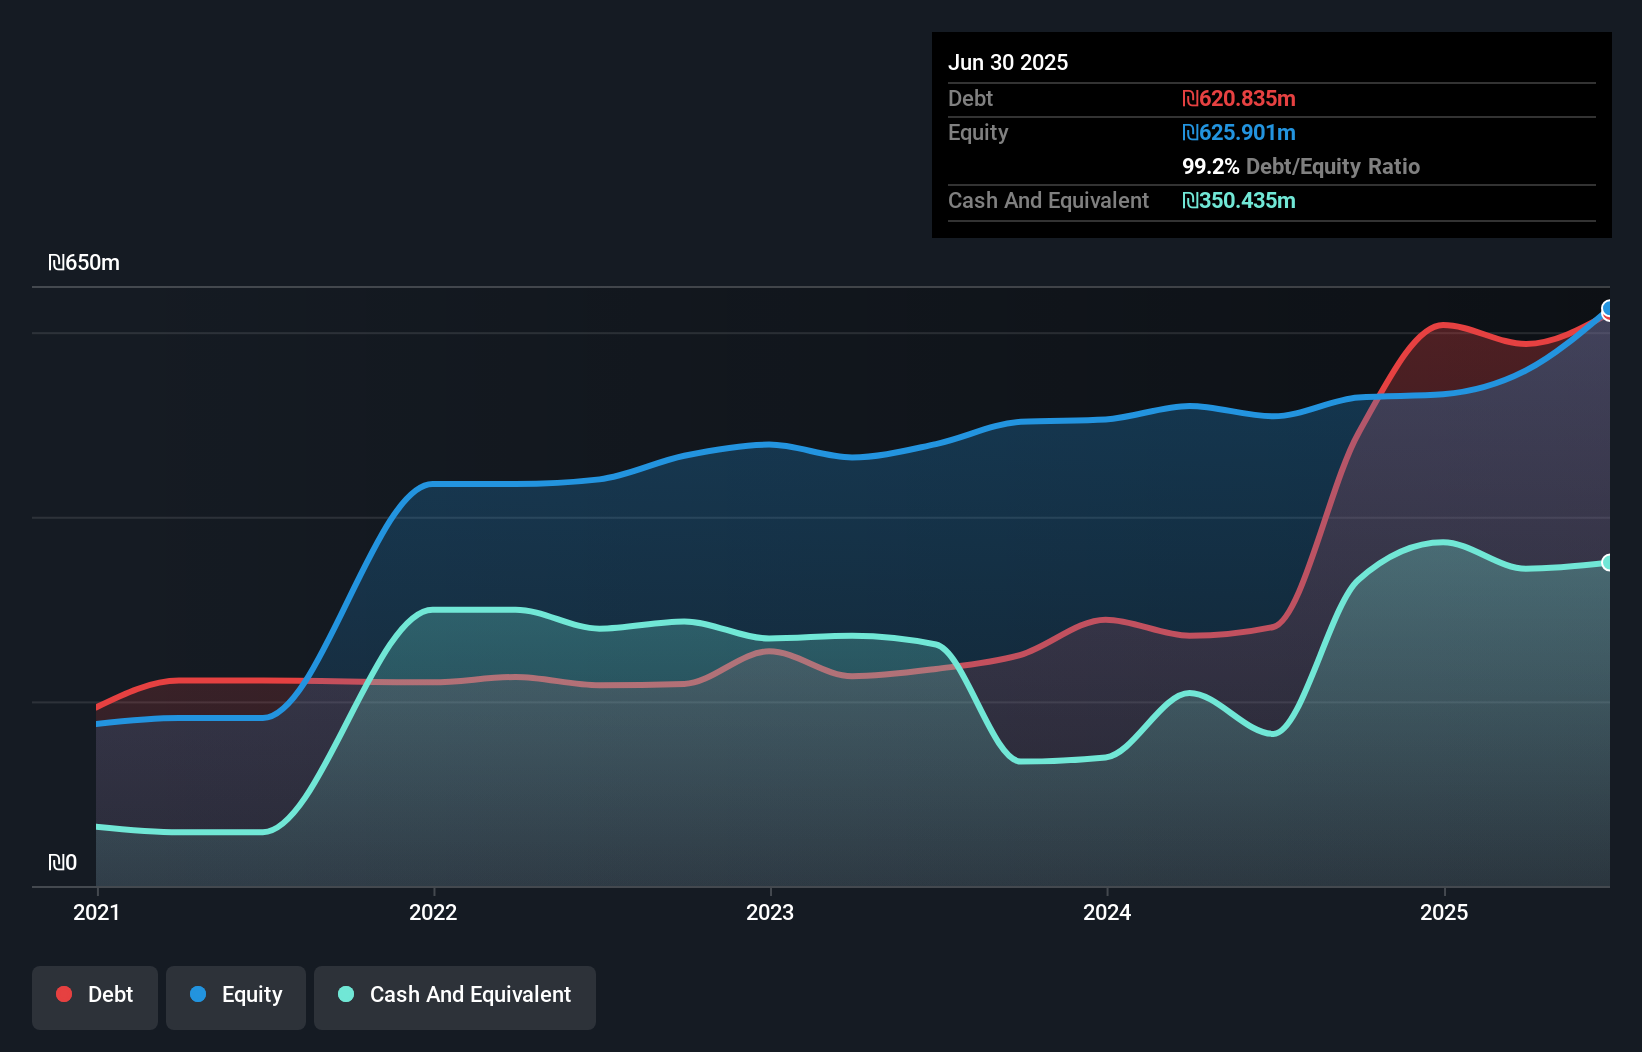Click the blue shekel symbol beside Equity value
Viewport: 1642px width, 1052px height.
coord(1189,132)
